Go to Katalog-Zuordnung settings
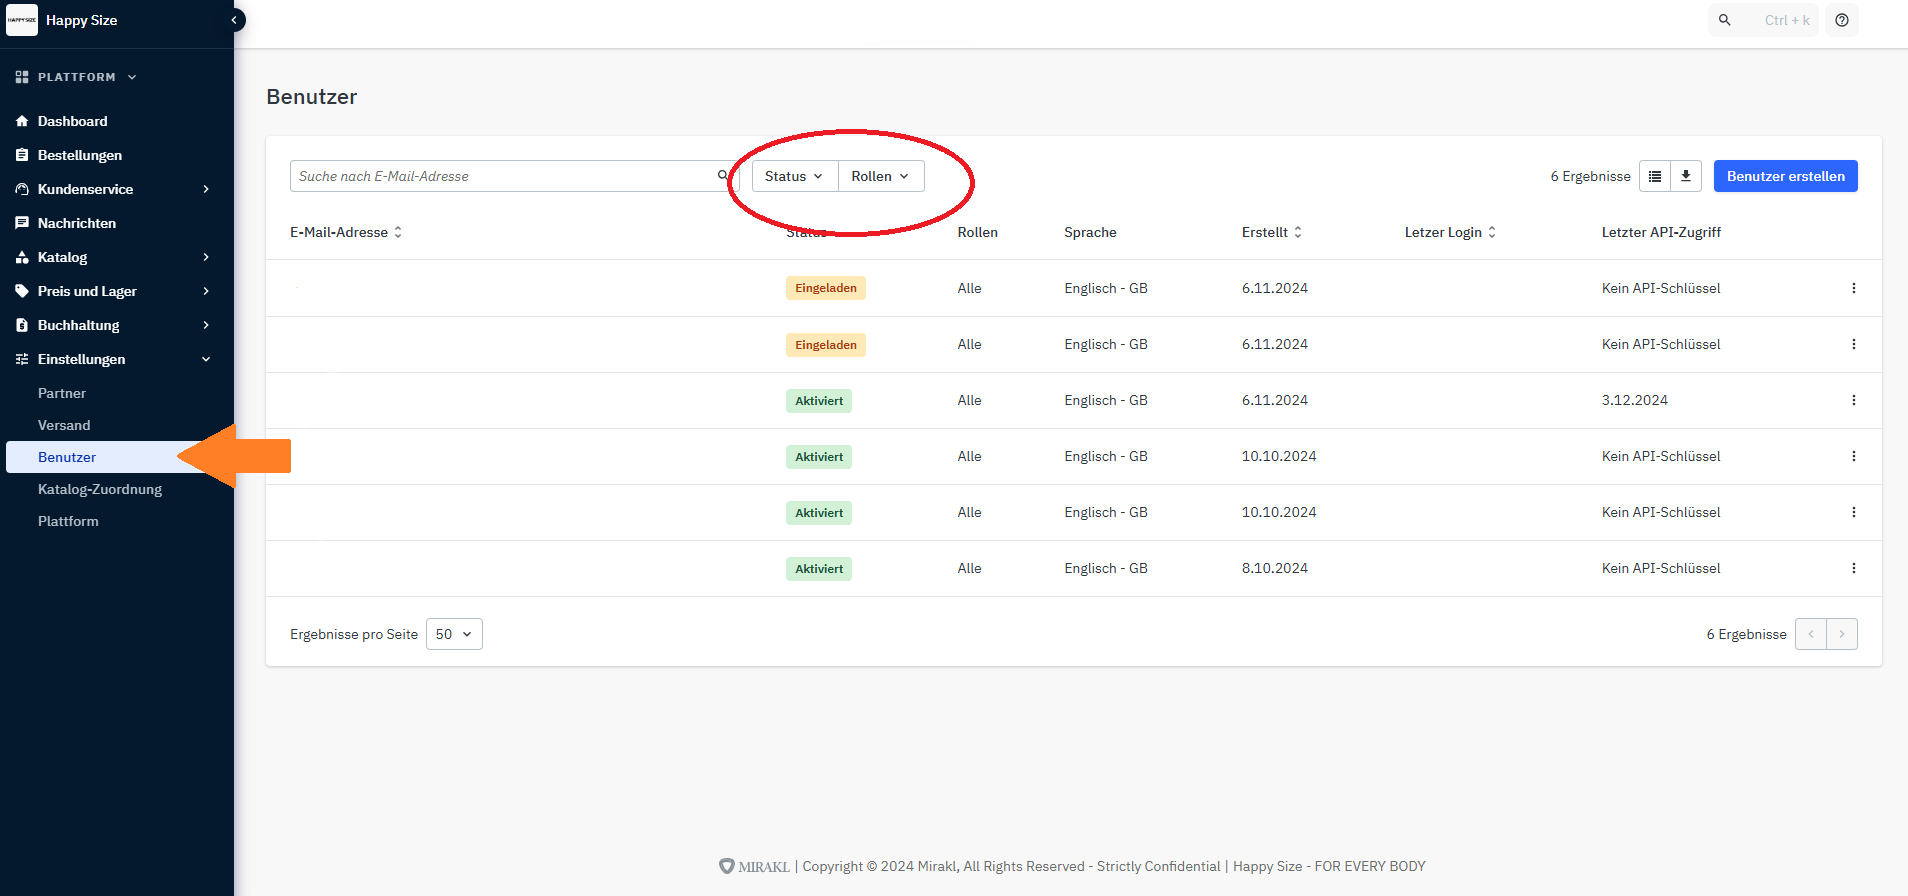Image resolution: width=1908 pixels, height=896 pixels. point(100,489)
